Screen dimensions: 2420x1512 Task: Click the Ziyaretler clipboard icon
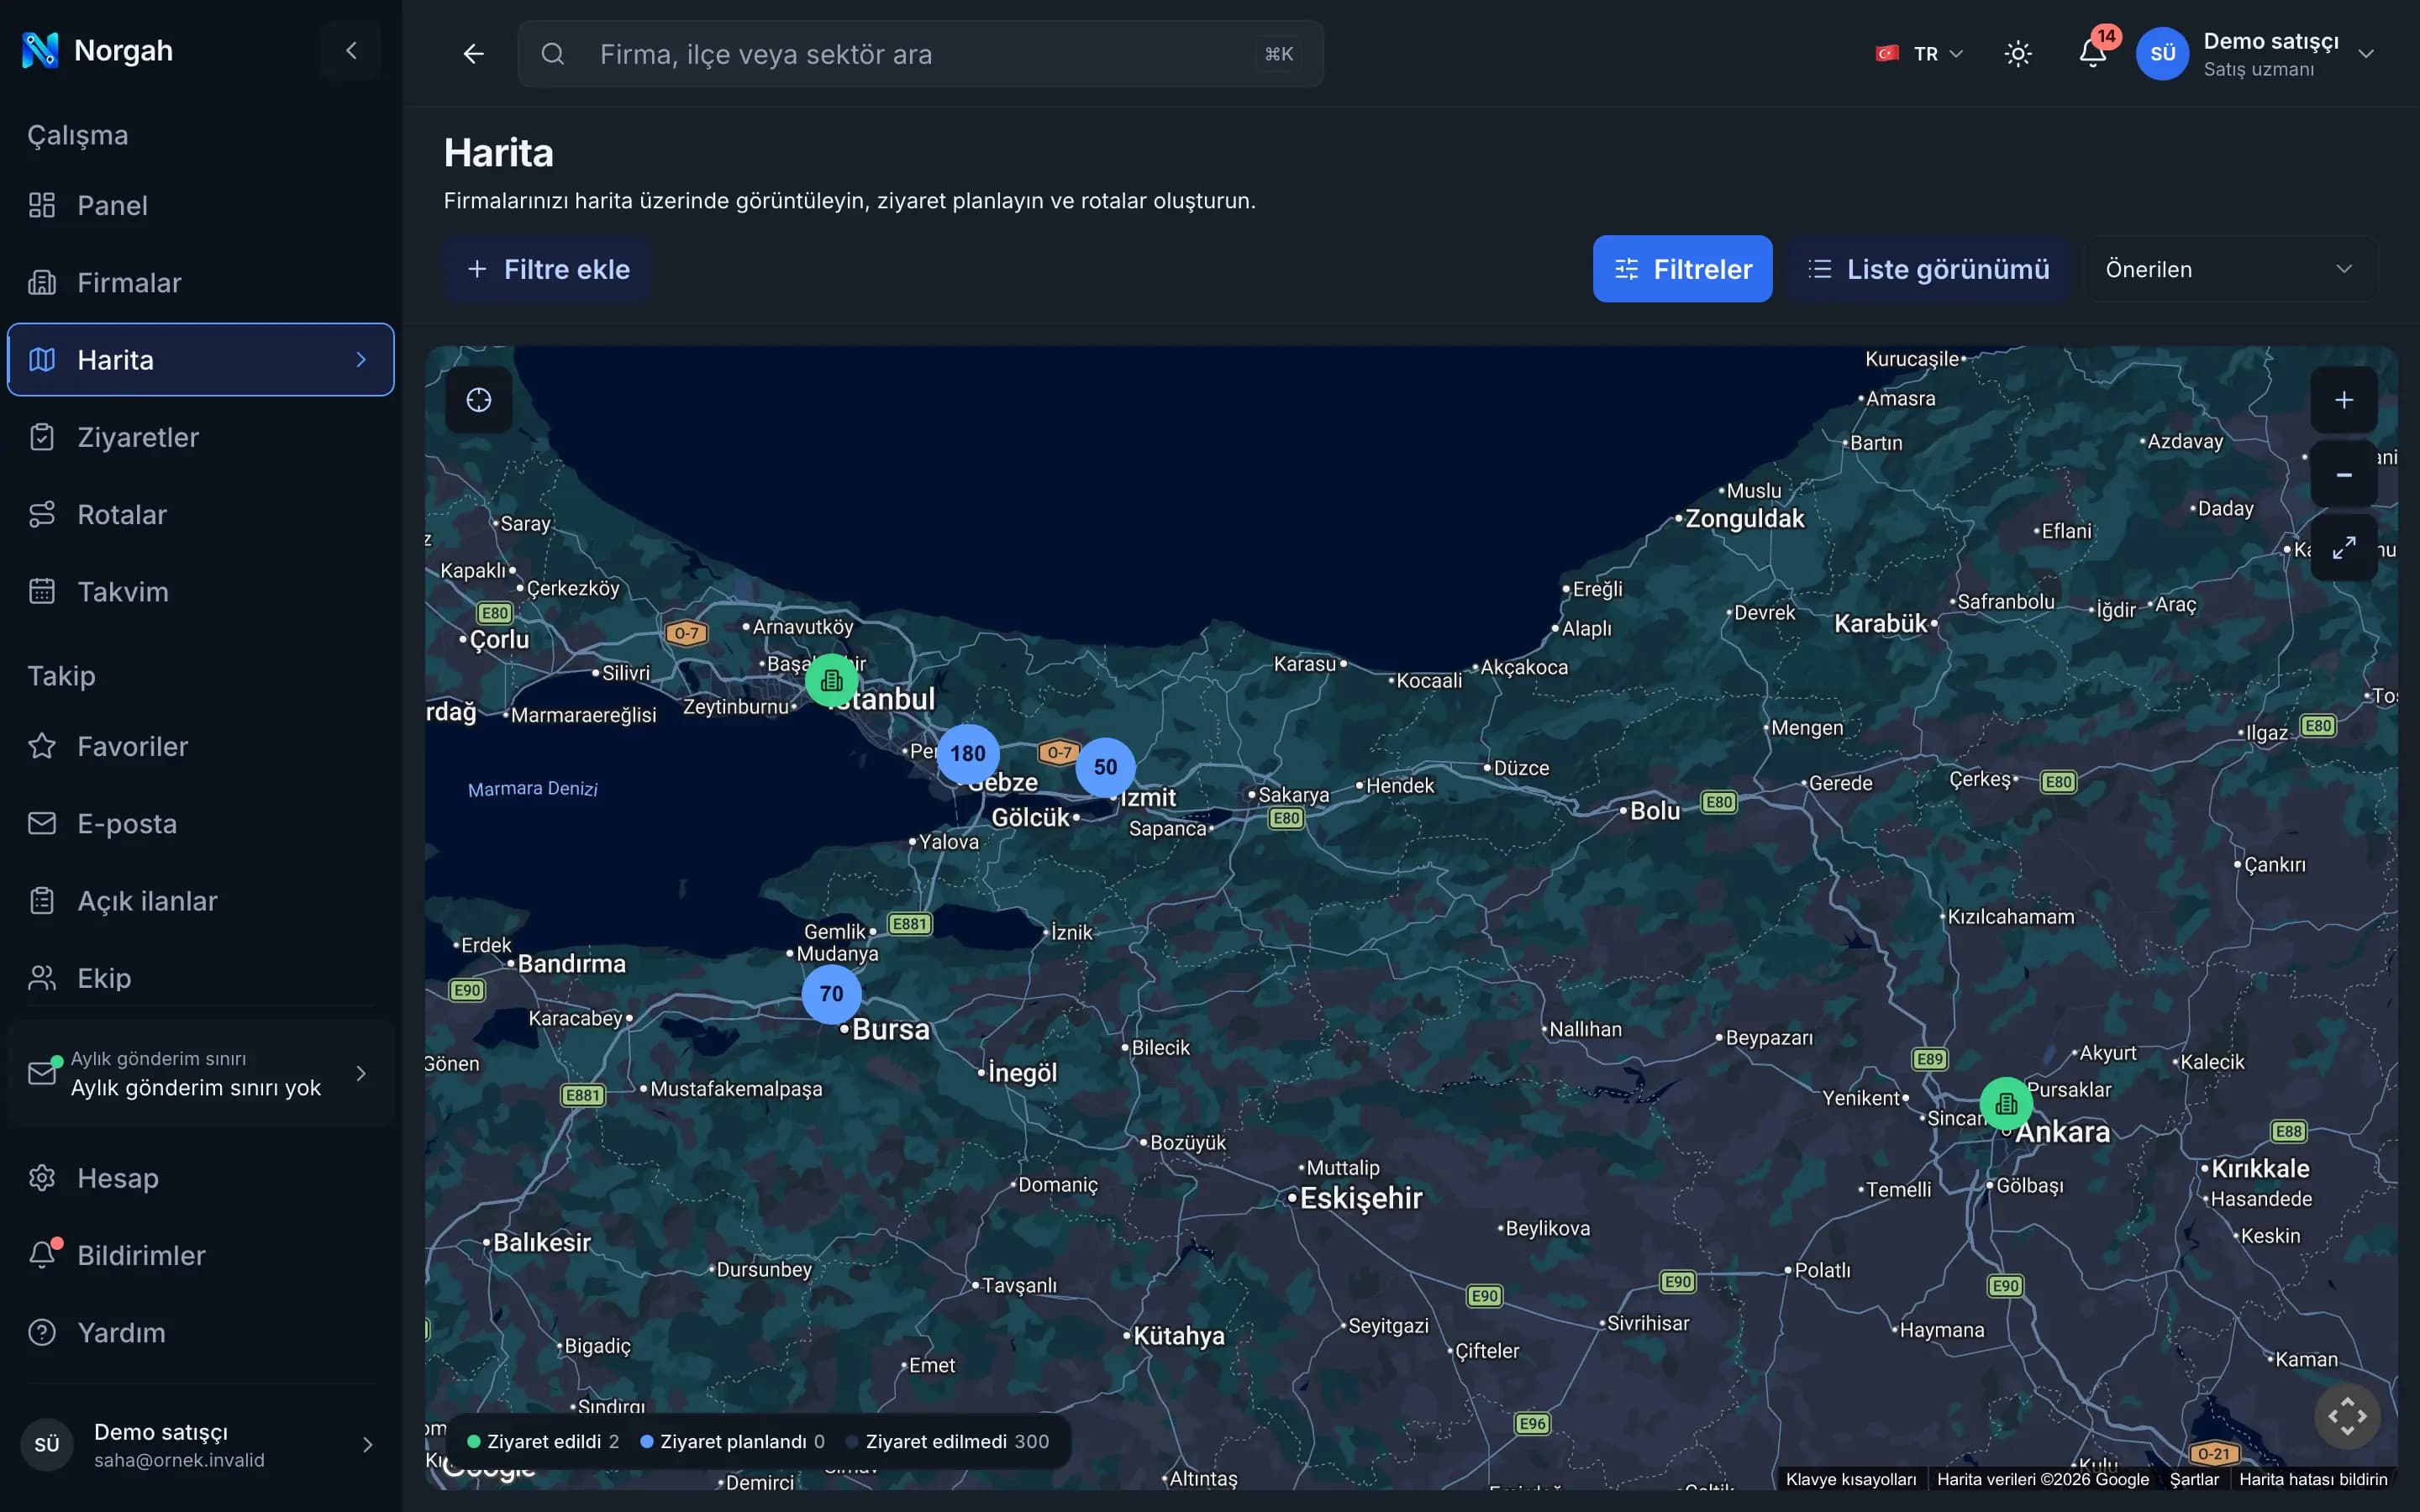tap(42, 437)
